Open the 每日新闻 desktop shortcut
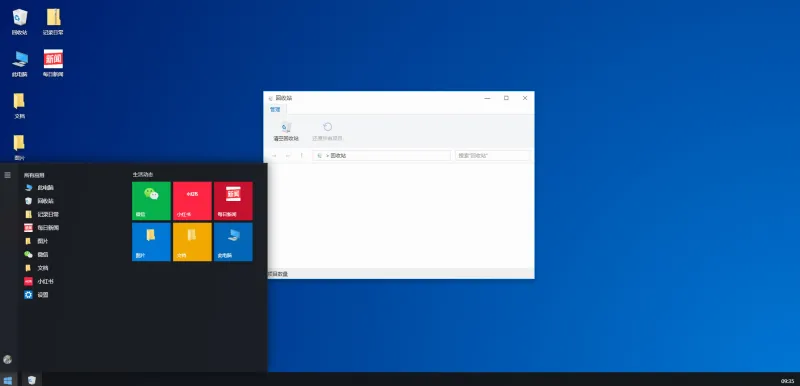This screenshot has height=386, width=800. coord(53,63)
